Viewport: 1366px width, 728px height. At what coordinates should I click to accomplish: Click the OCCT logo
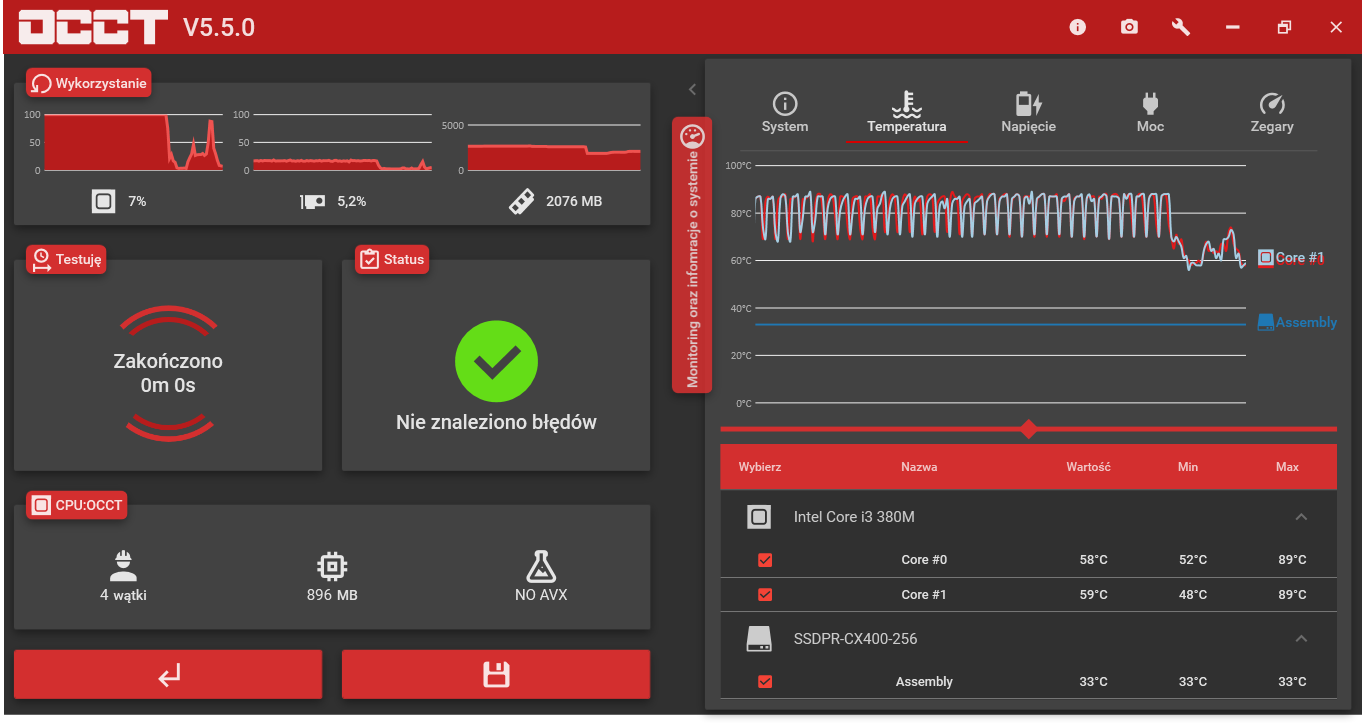(x=93, y=27)
